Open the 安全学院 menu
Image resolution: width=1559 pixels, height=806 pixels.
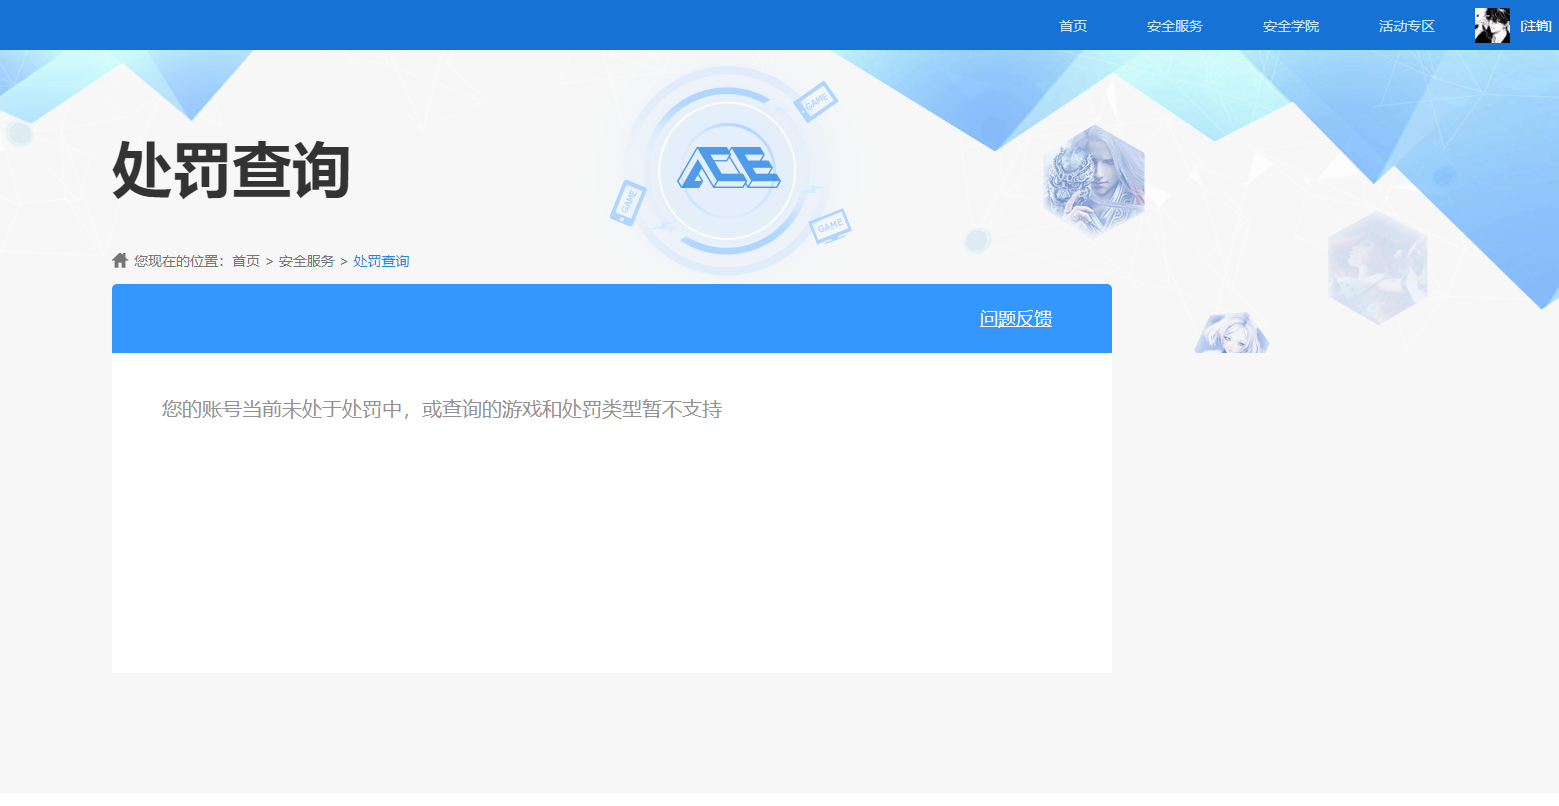1290,25
